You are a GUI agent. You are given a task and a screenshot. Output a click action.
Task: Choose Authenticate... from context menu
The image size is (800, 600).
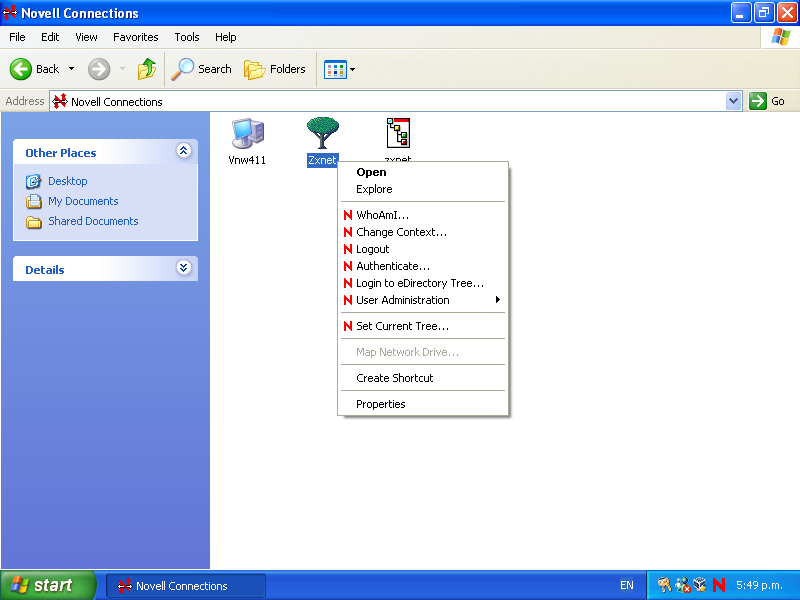point(423,266)
